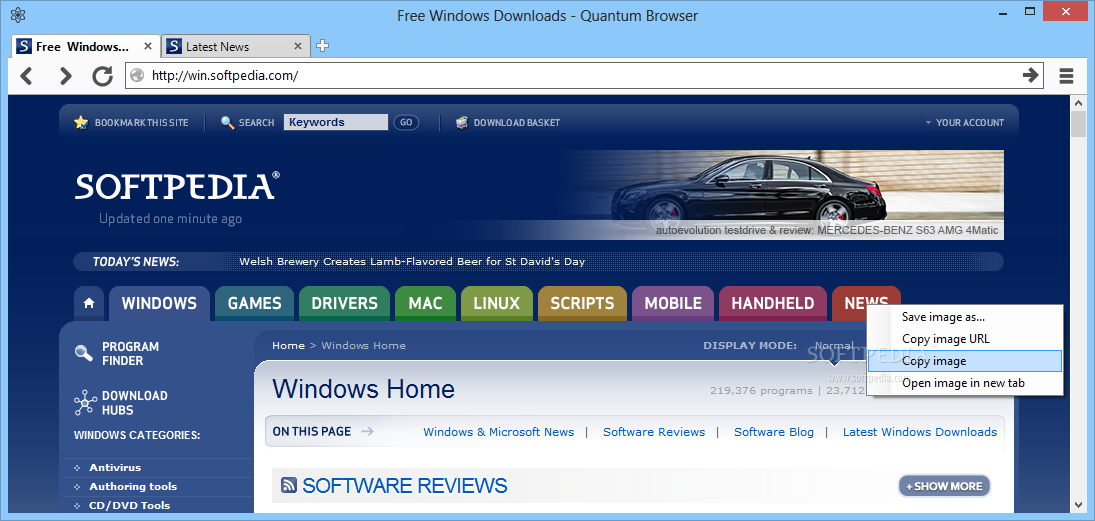The height and width of the screenshot is (521, 1095).
Task: Click the Go arrow in the address bar
Action: pos(1030,75)
